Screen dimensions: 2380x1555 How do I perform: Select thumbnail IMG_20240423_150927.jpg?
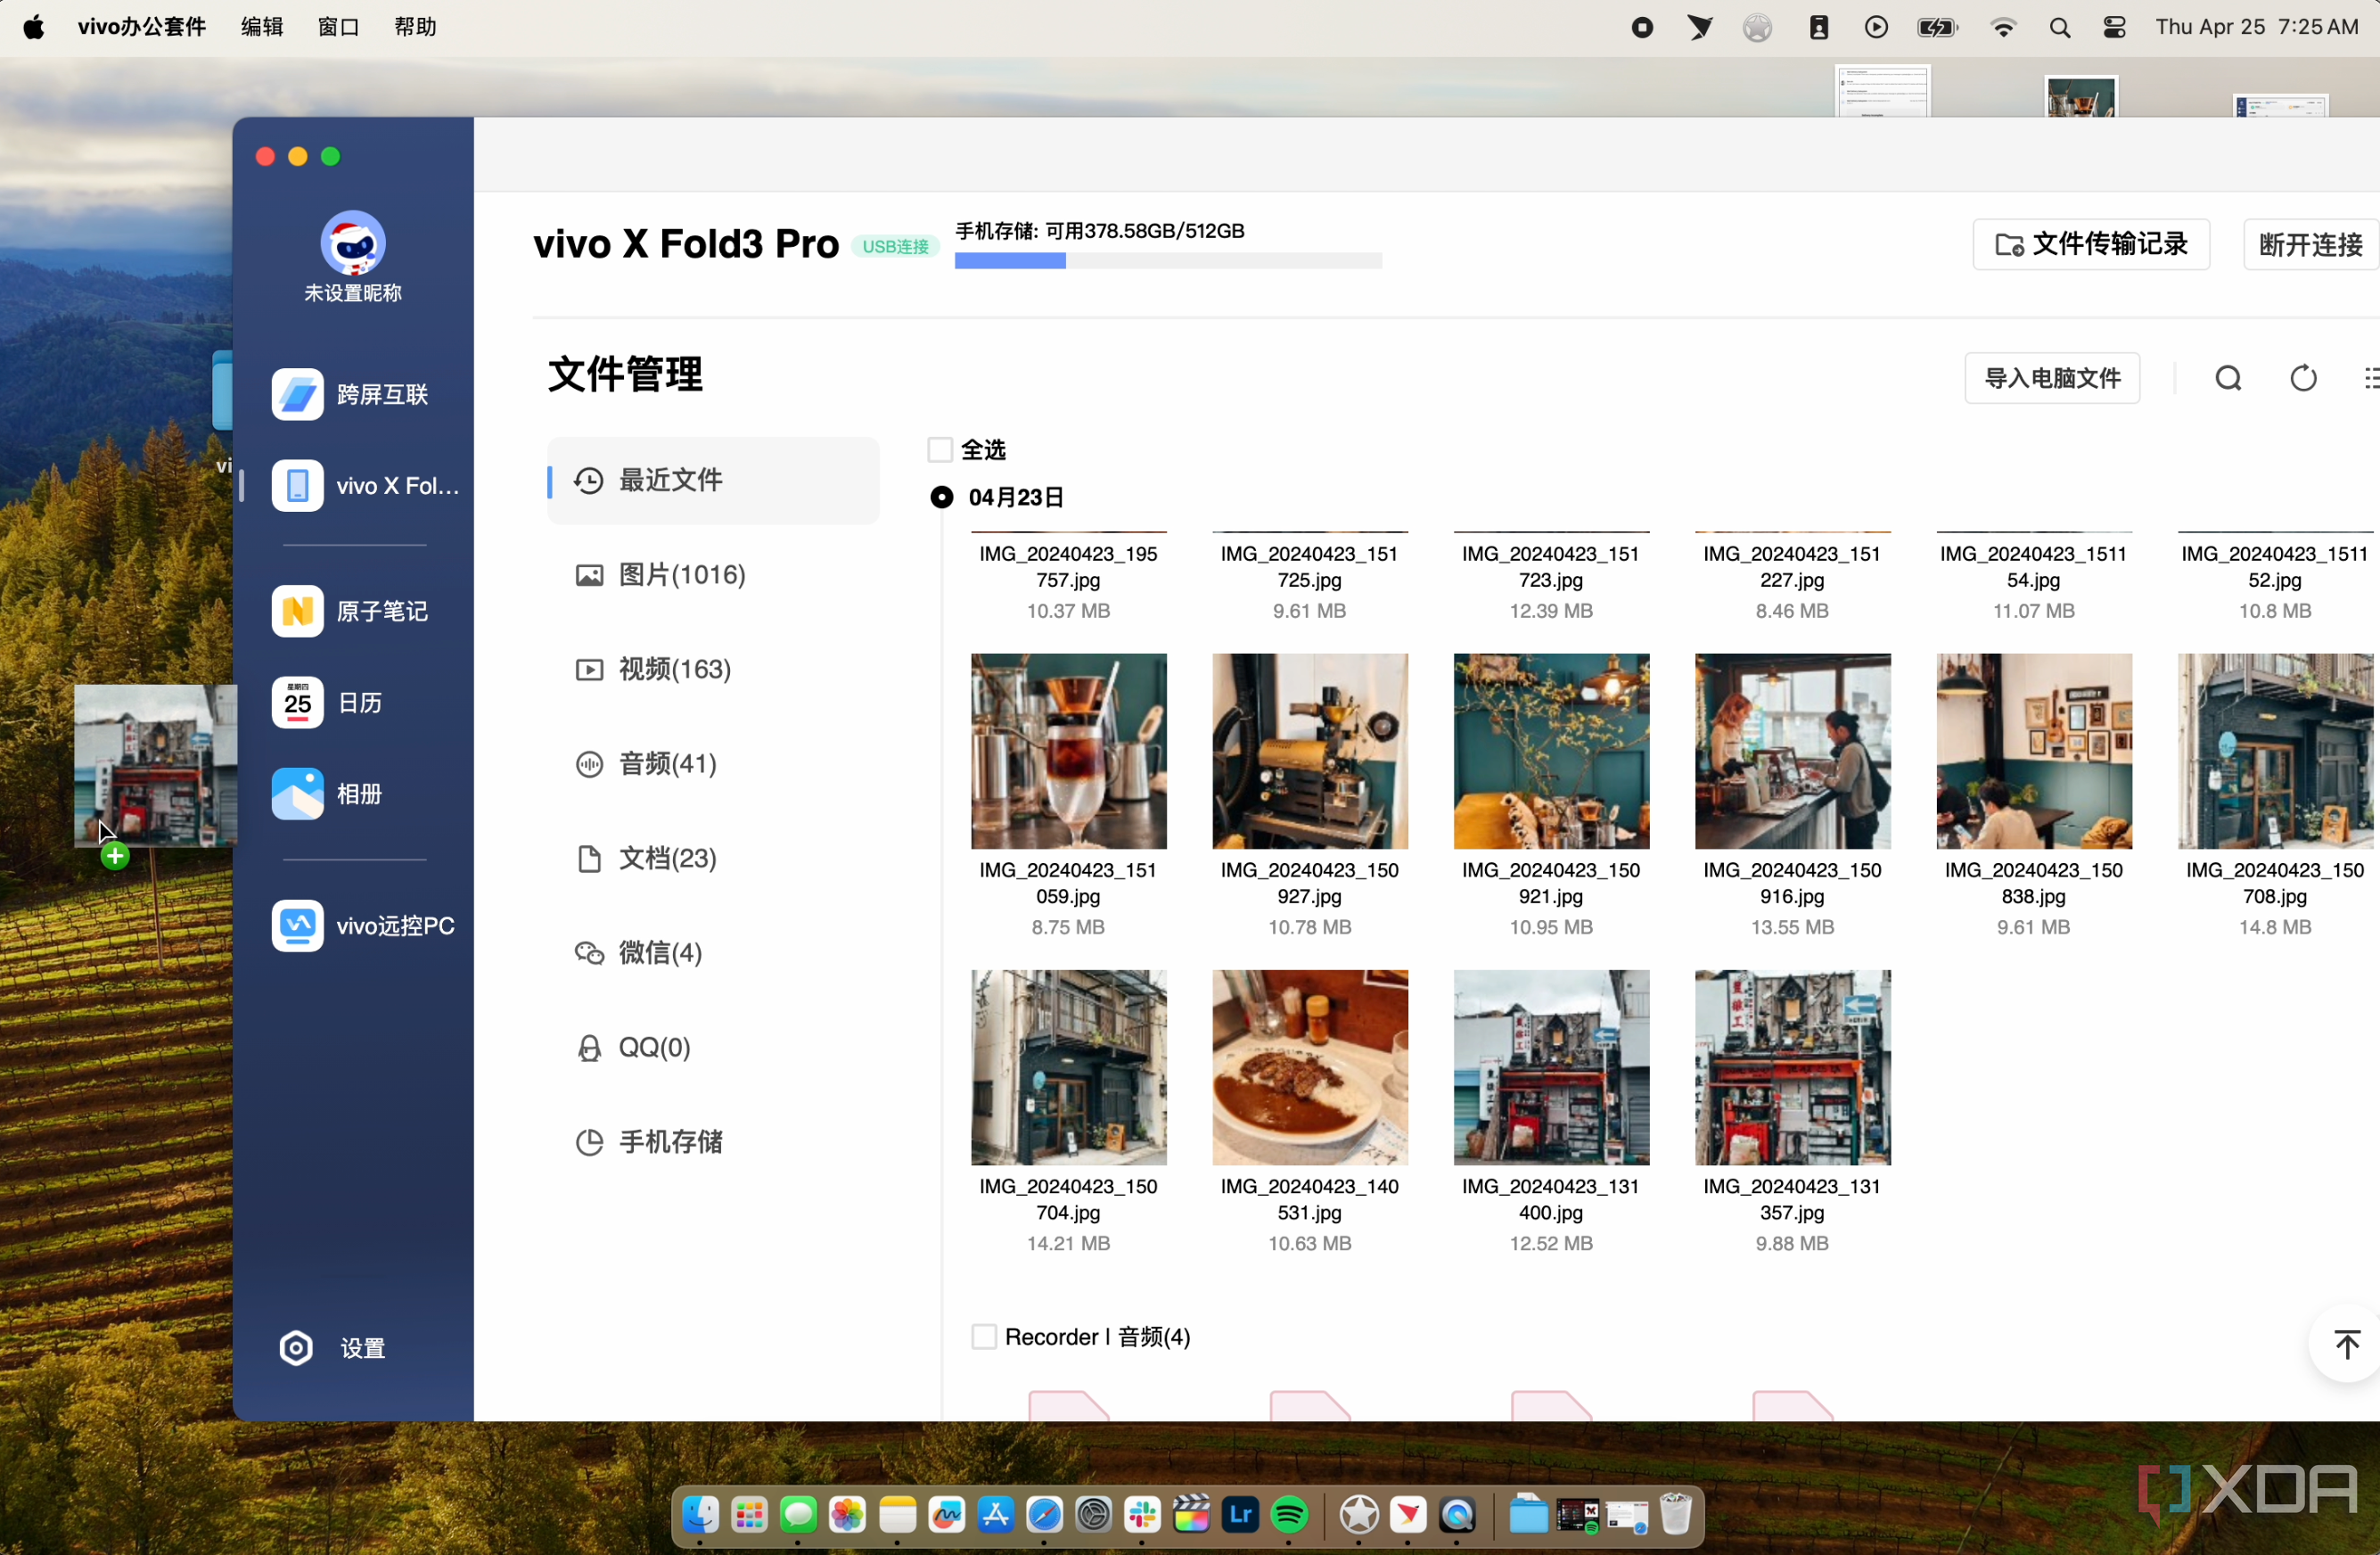pyautogui.click(x=1310, y=751)
